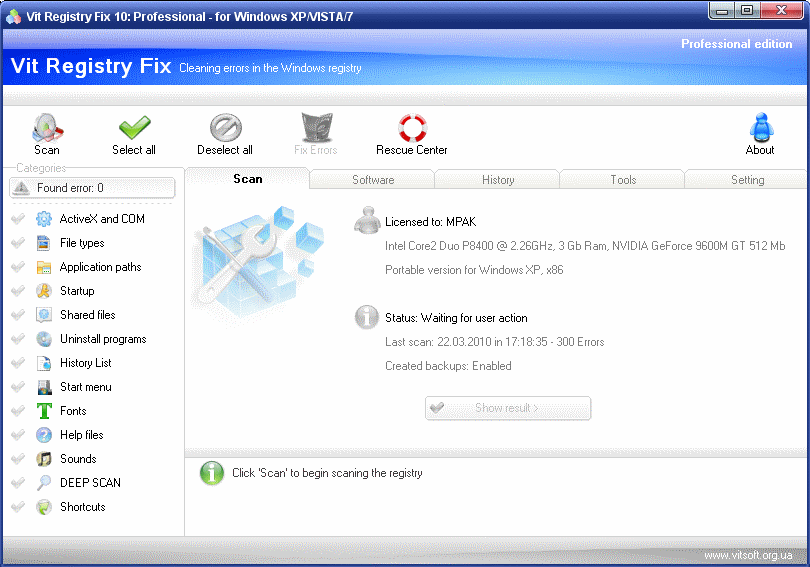Close the Vit Registry Fix window
Viewport: 810px width, 567px height.
coord(782,10)
